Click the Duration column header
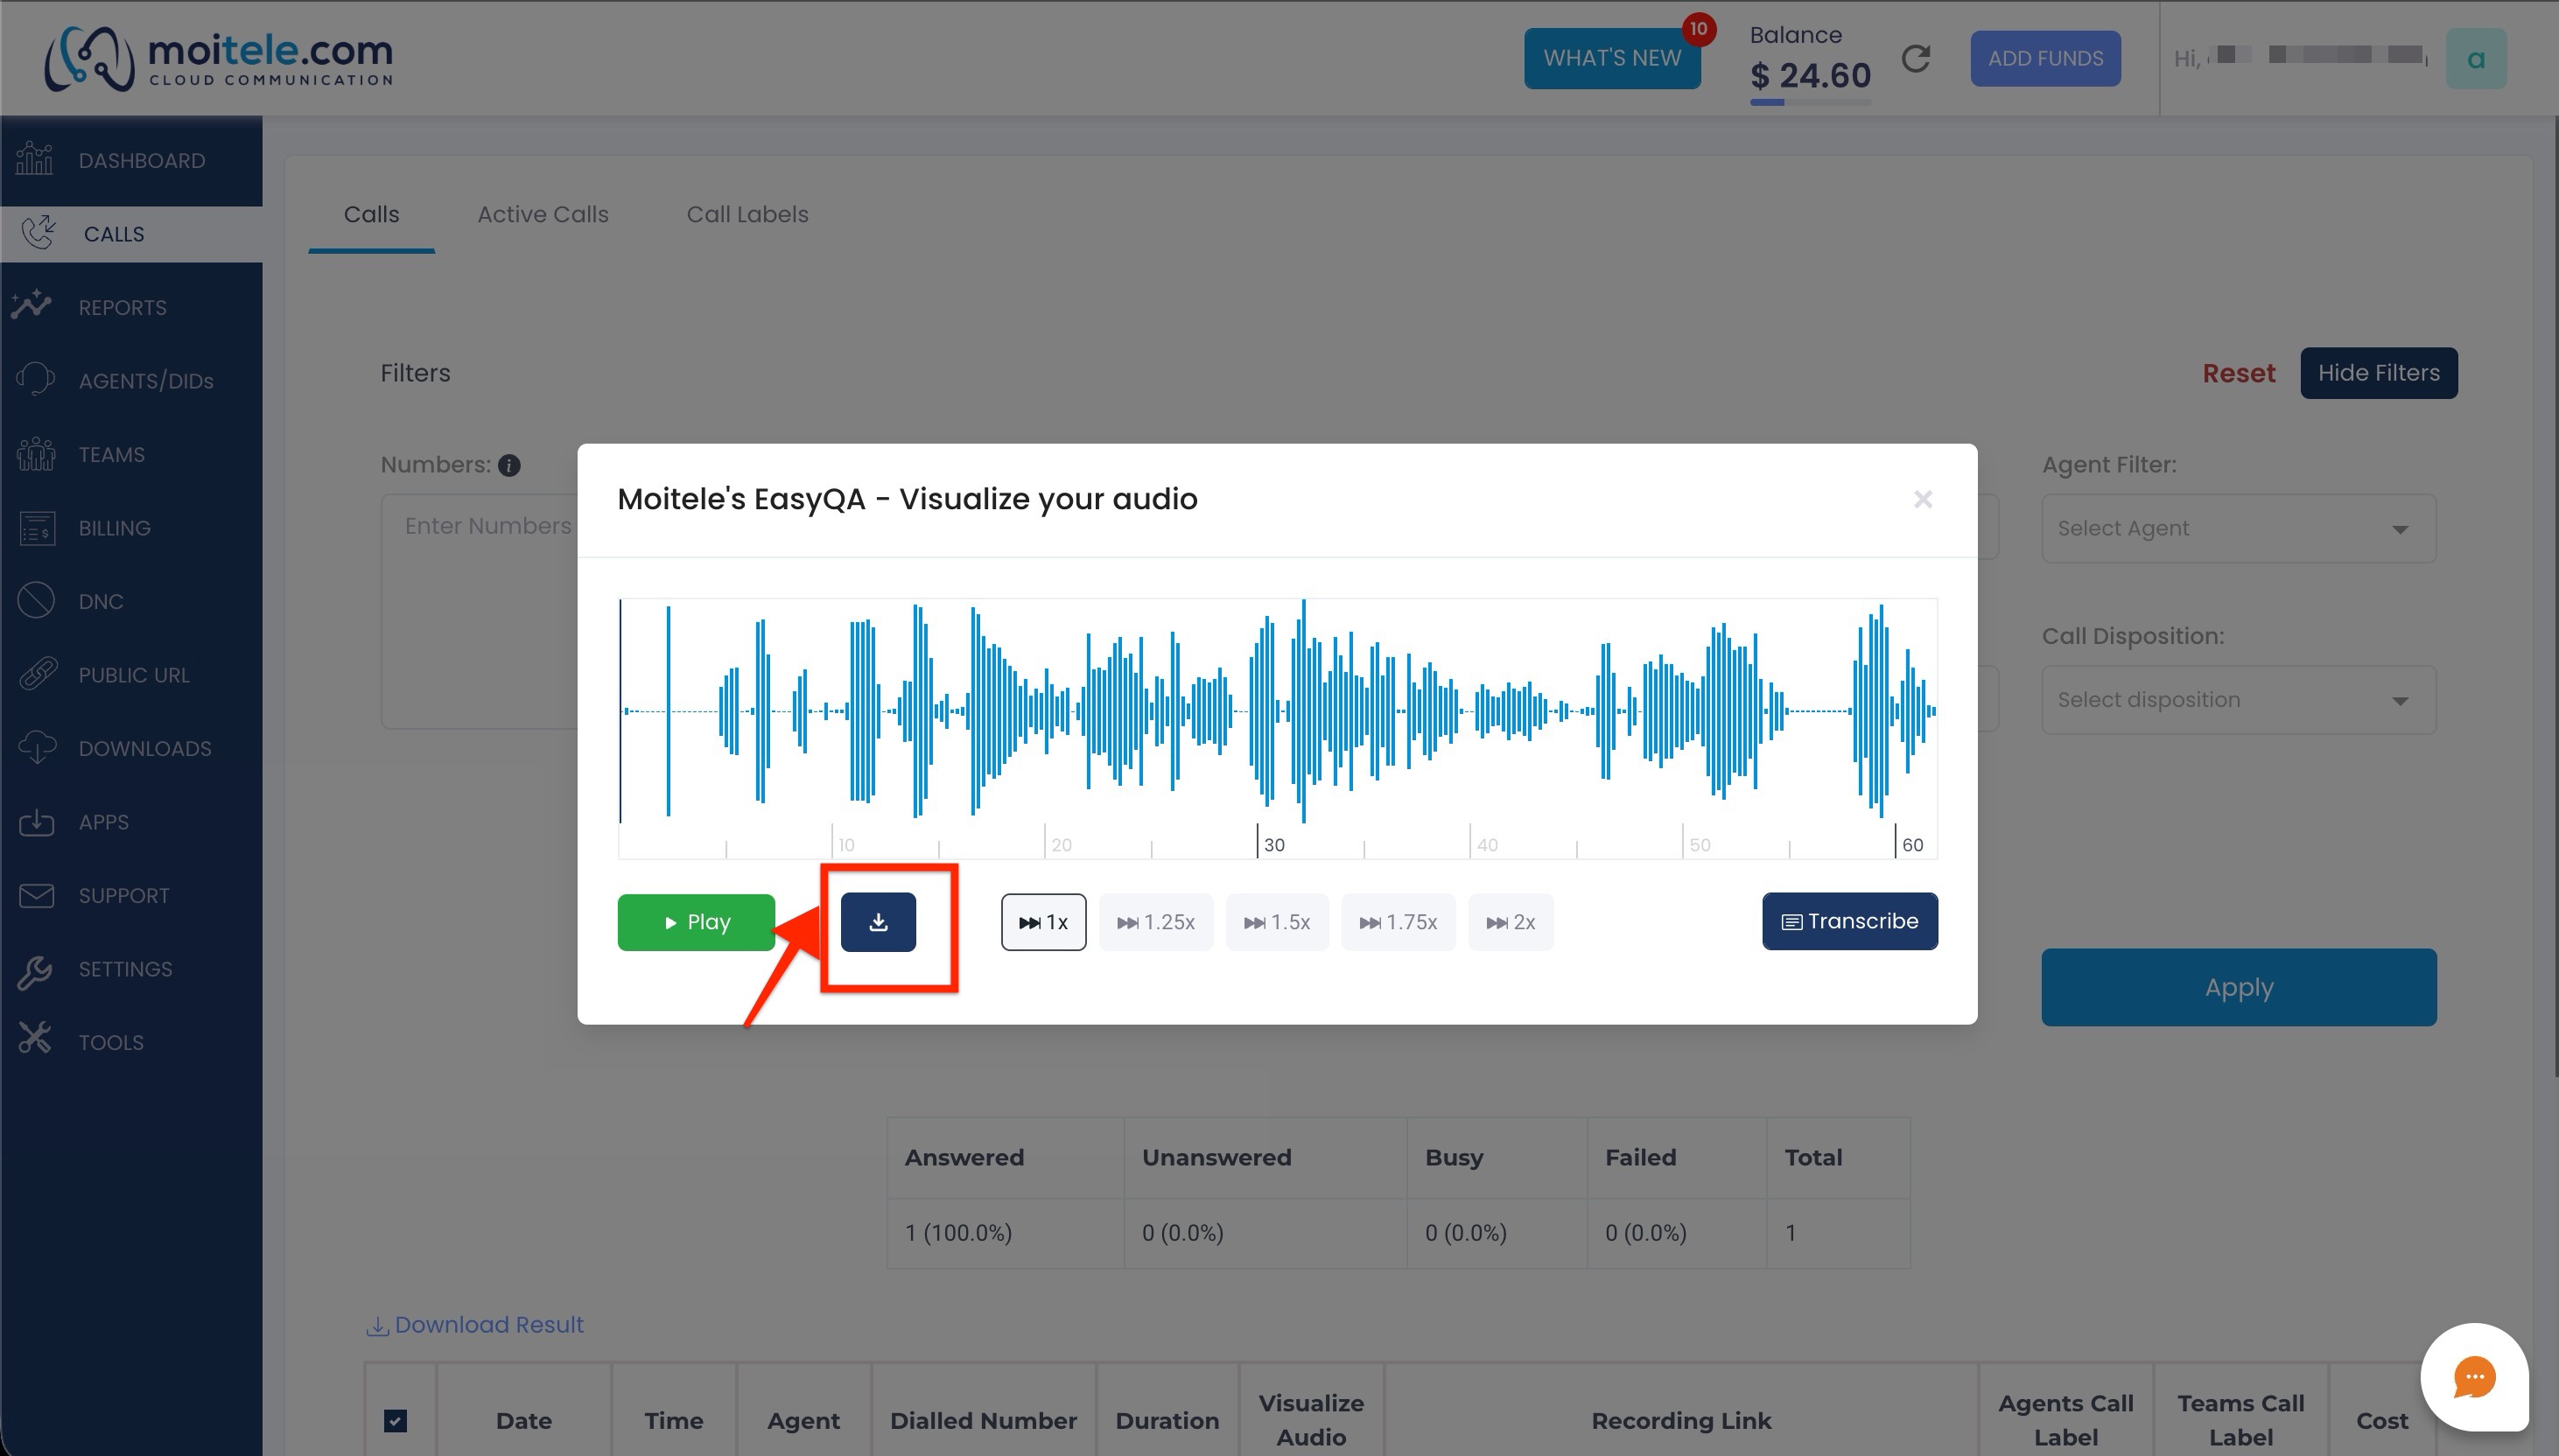This screenshot has width=2559, height=1456. 1167,1421
